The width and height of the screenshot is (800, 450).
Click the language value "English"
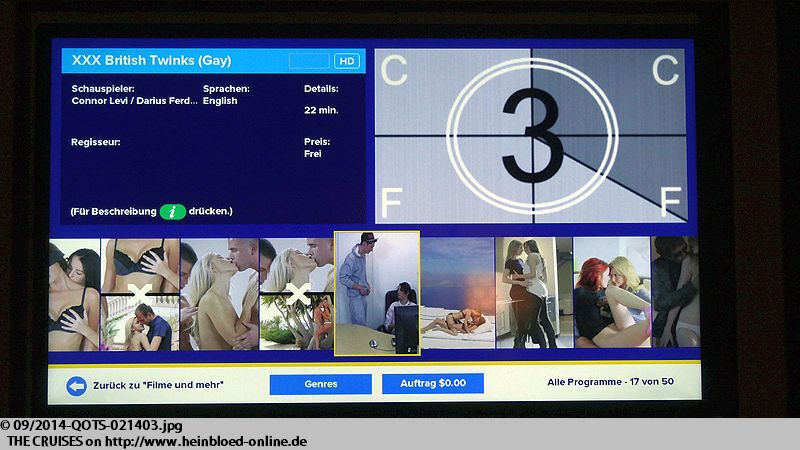coord(220,101)
